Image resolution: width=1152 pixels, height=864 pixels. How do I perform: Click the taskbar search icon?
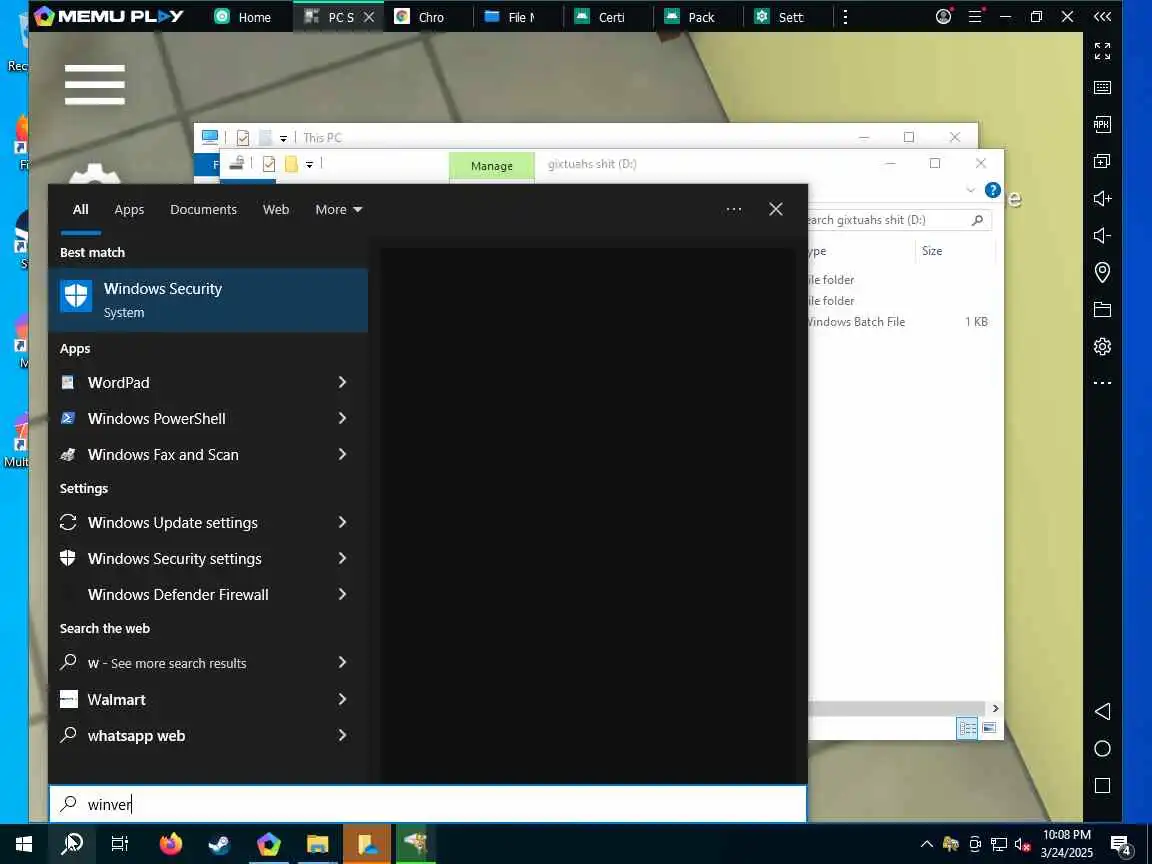coord(72,843)
